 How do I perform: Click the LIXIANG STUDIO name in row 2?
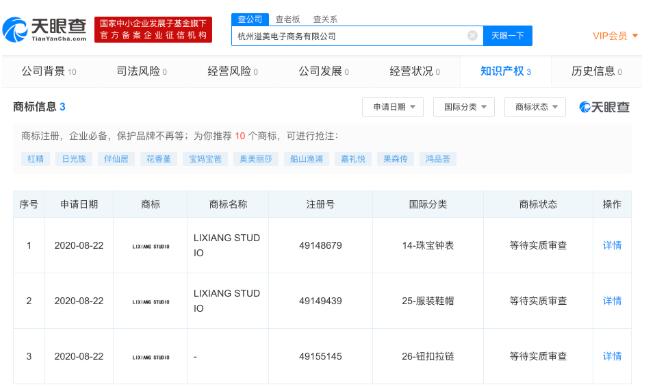pyautogui.click(x=227, y=301)
